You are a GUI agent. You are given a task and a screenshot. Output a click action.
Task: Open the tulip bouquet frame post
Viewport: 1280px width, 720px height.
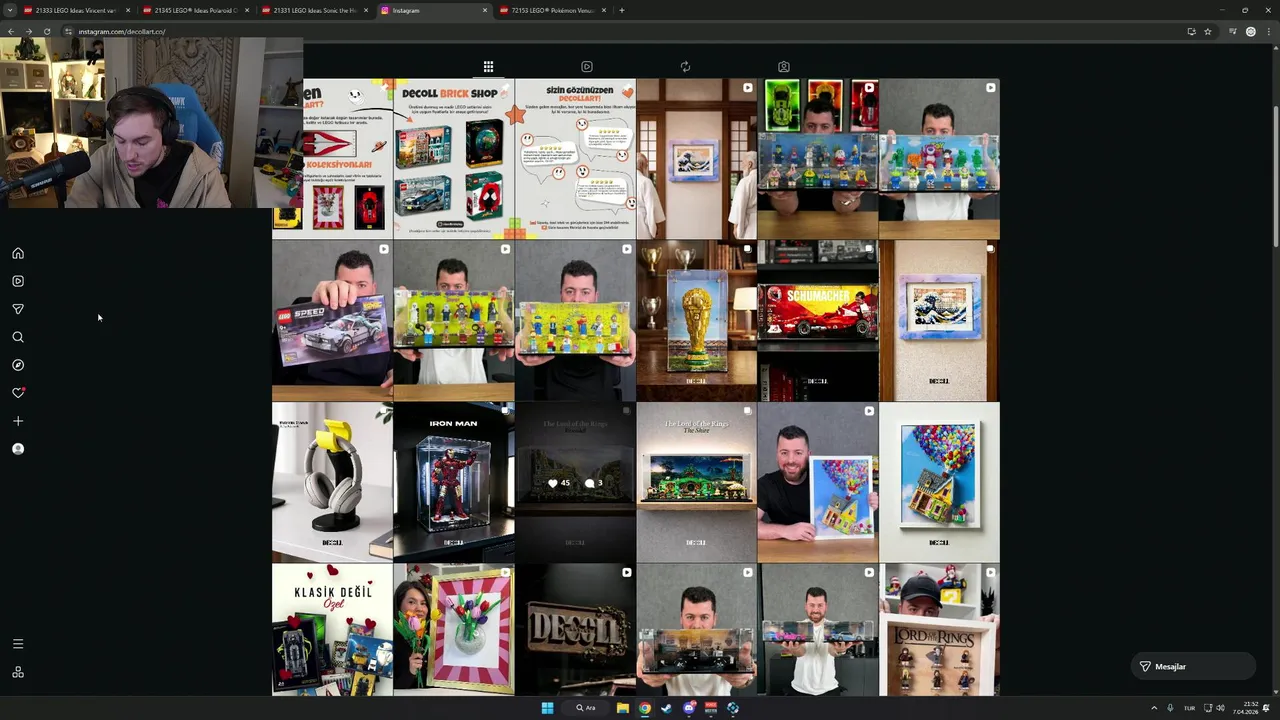(x=454, y=630)
